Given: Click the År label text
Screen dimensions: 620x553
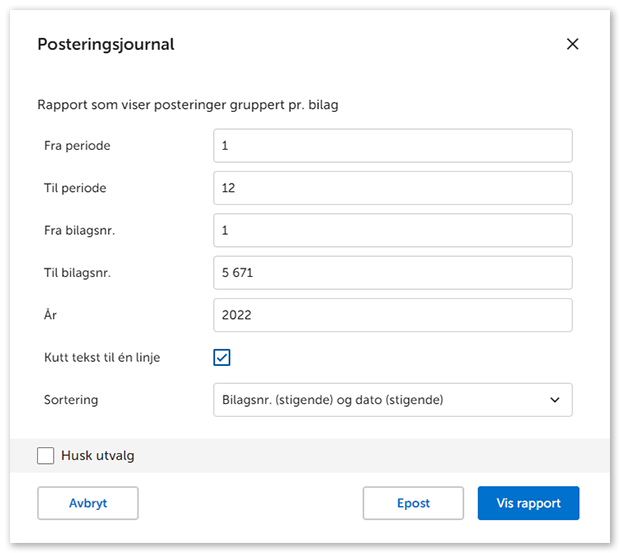Looking at the screenshot, I should click(51, 315).
